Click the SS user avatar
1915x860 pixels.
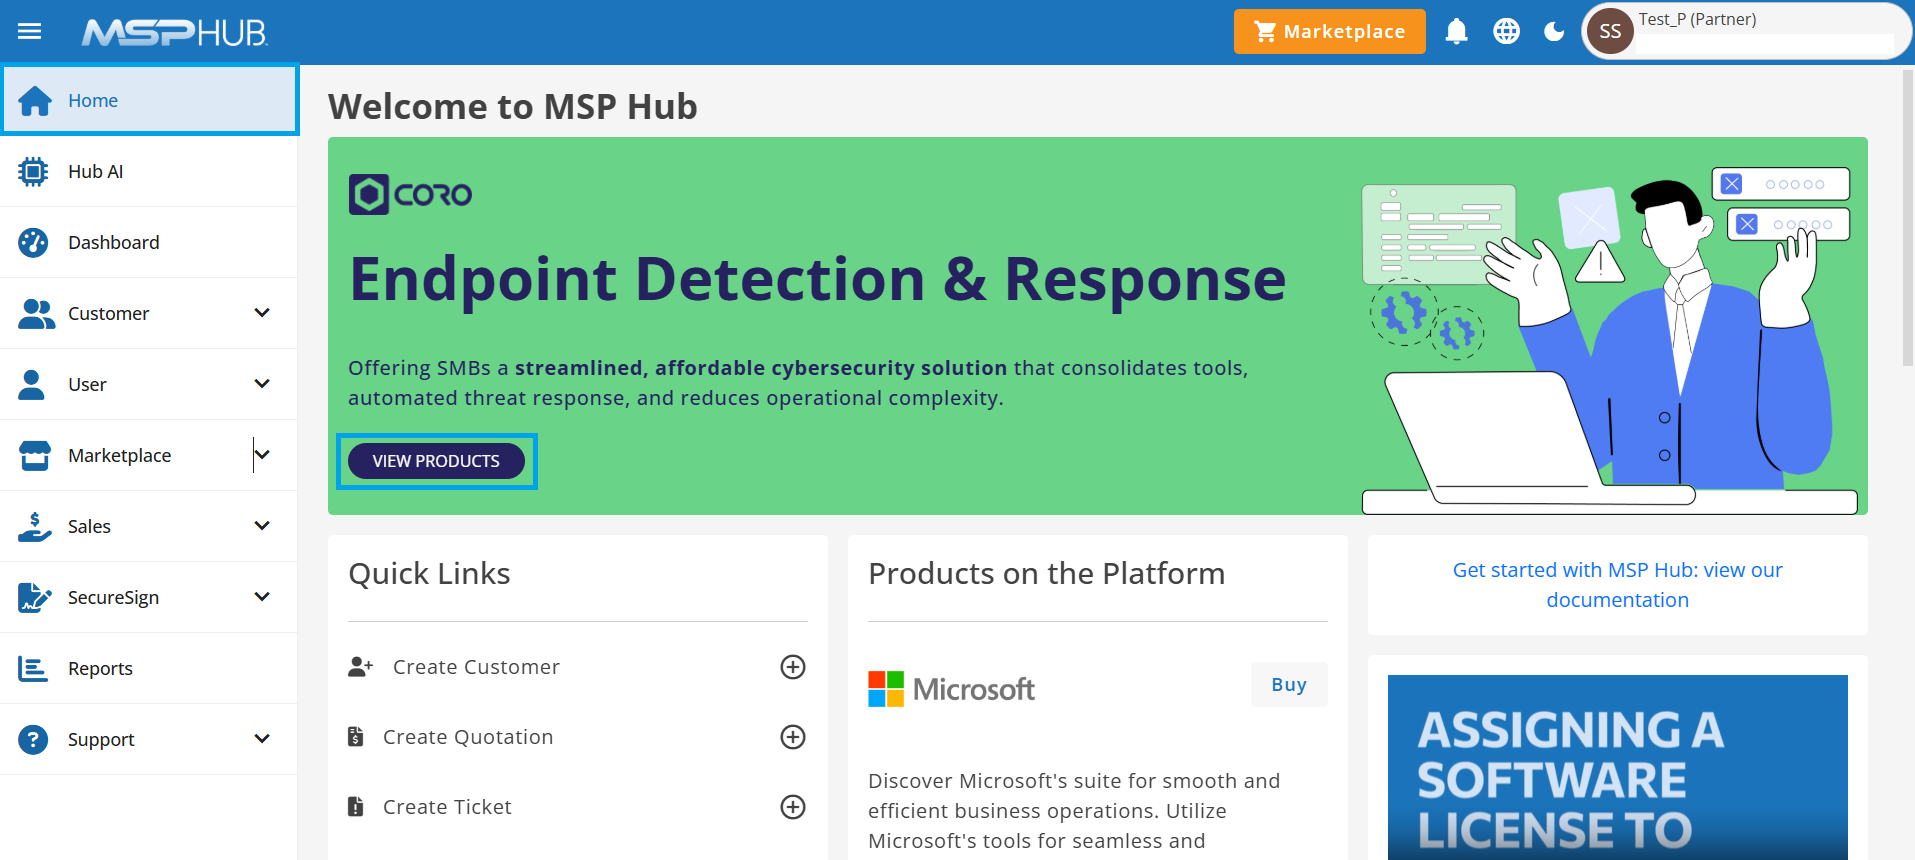[1610, 31]
